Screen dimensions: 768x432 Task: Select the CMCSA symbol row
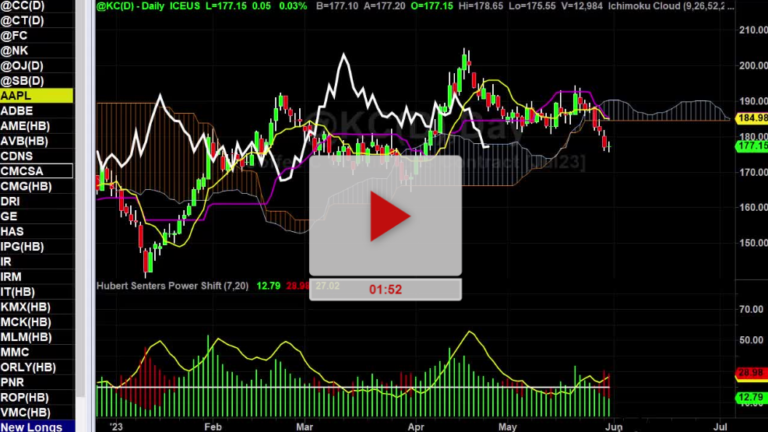coord(36,171)
